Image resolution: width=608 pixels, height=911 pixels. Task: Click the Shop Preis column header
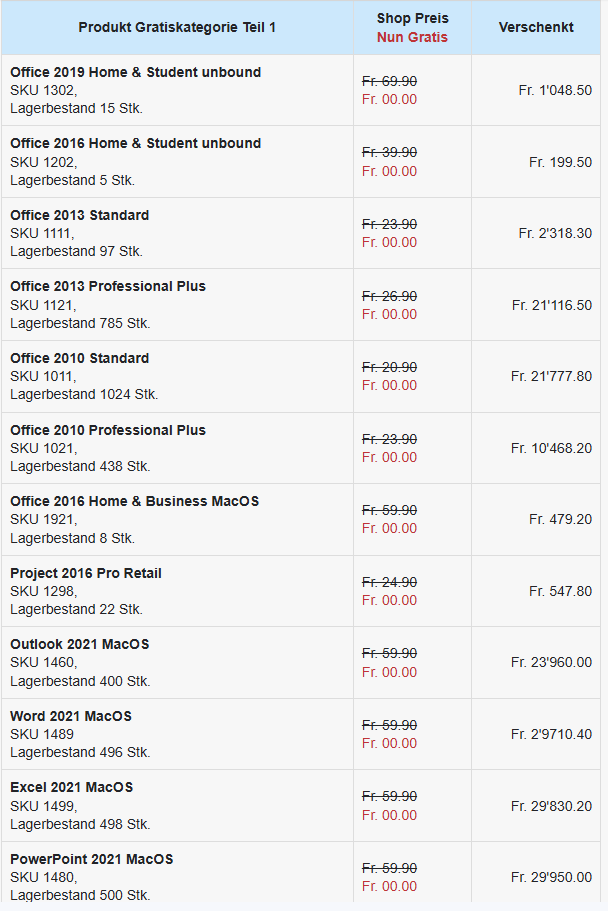tap(412, 18)
